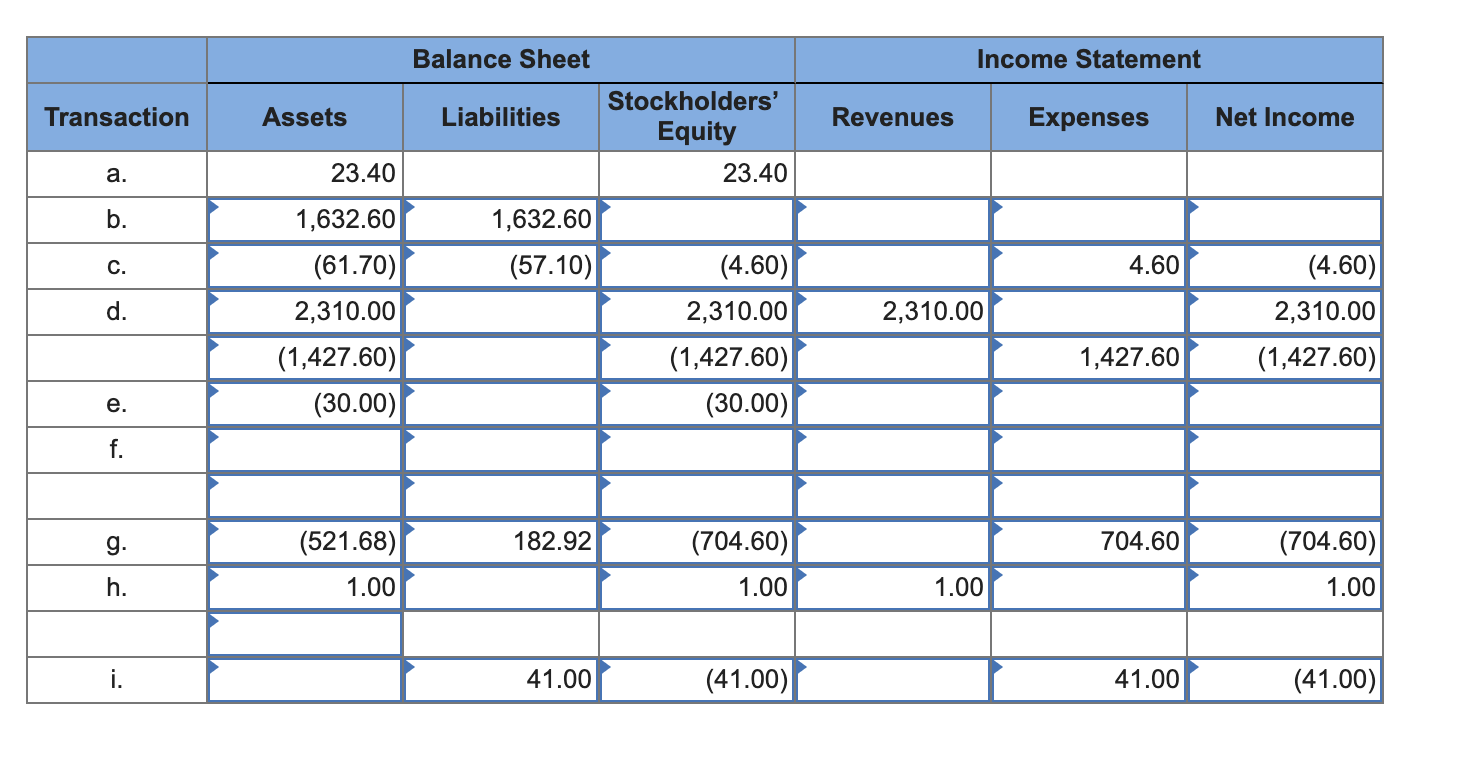Screen dimensions: 1470x776
Task: Click Expenses cell showing 704.60
Action: (x=1088, y=541)
